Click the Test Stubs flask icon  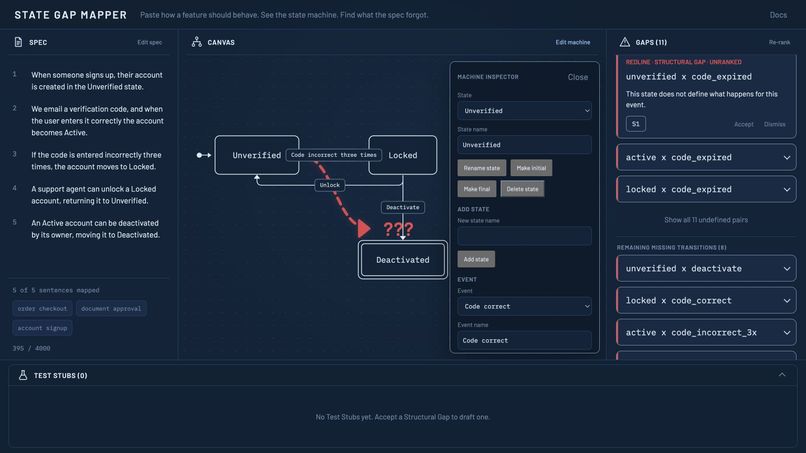pyautogui.click(x=23, y=375)
